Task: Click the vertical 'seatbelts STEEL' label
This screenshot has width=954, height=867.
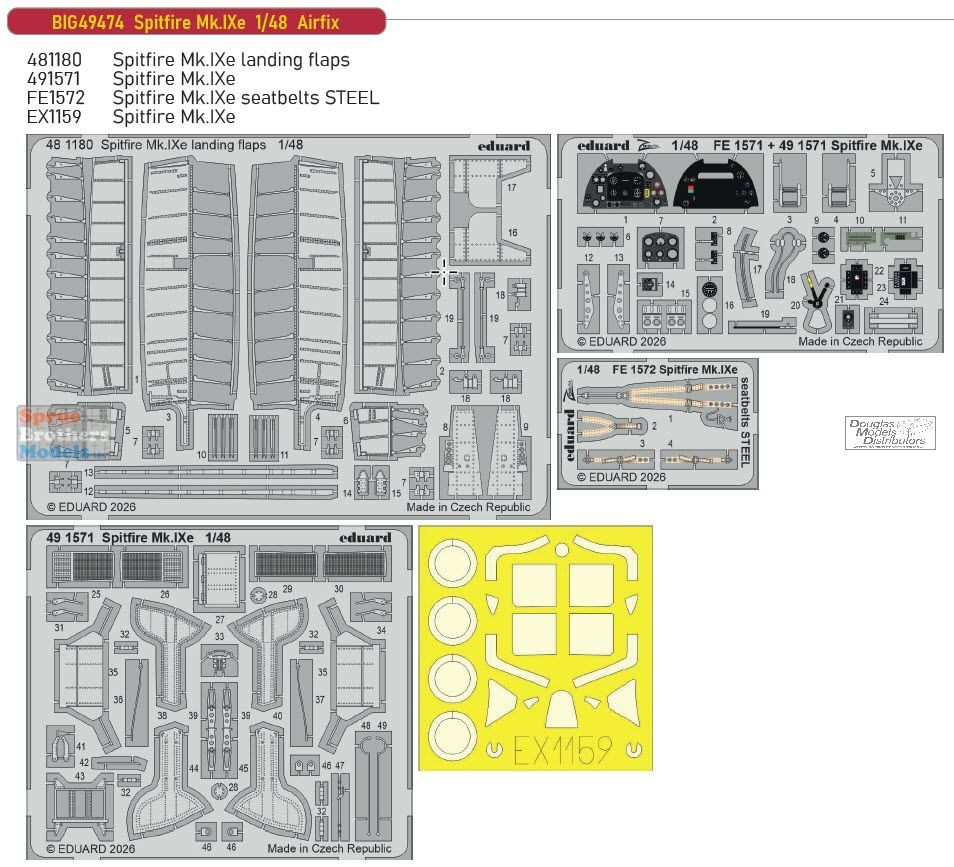Action: (745, 422)
